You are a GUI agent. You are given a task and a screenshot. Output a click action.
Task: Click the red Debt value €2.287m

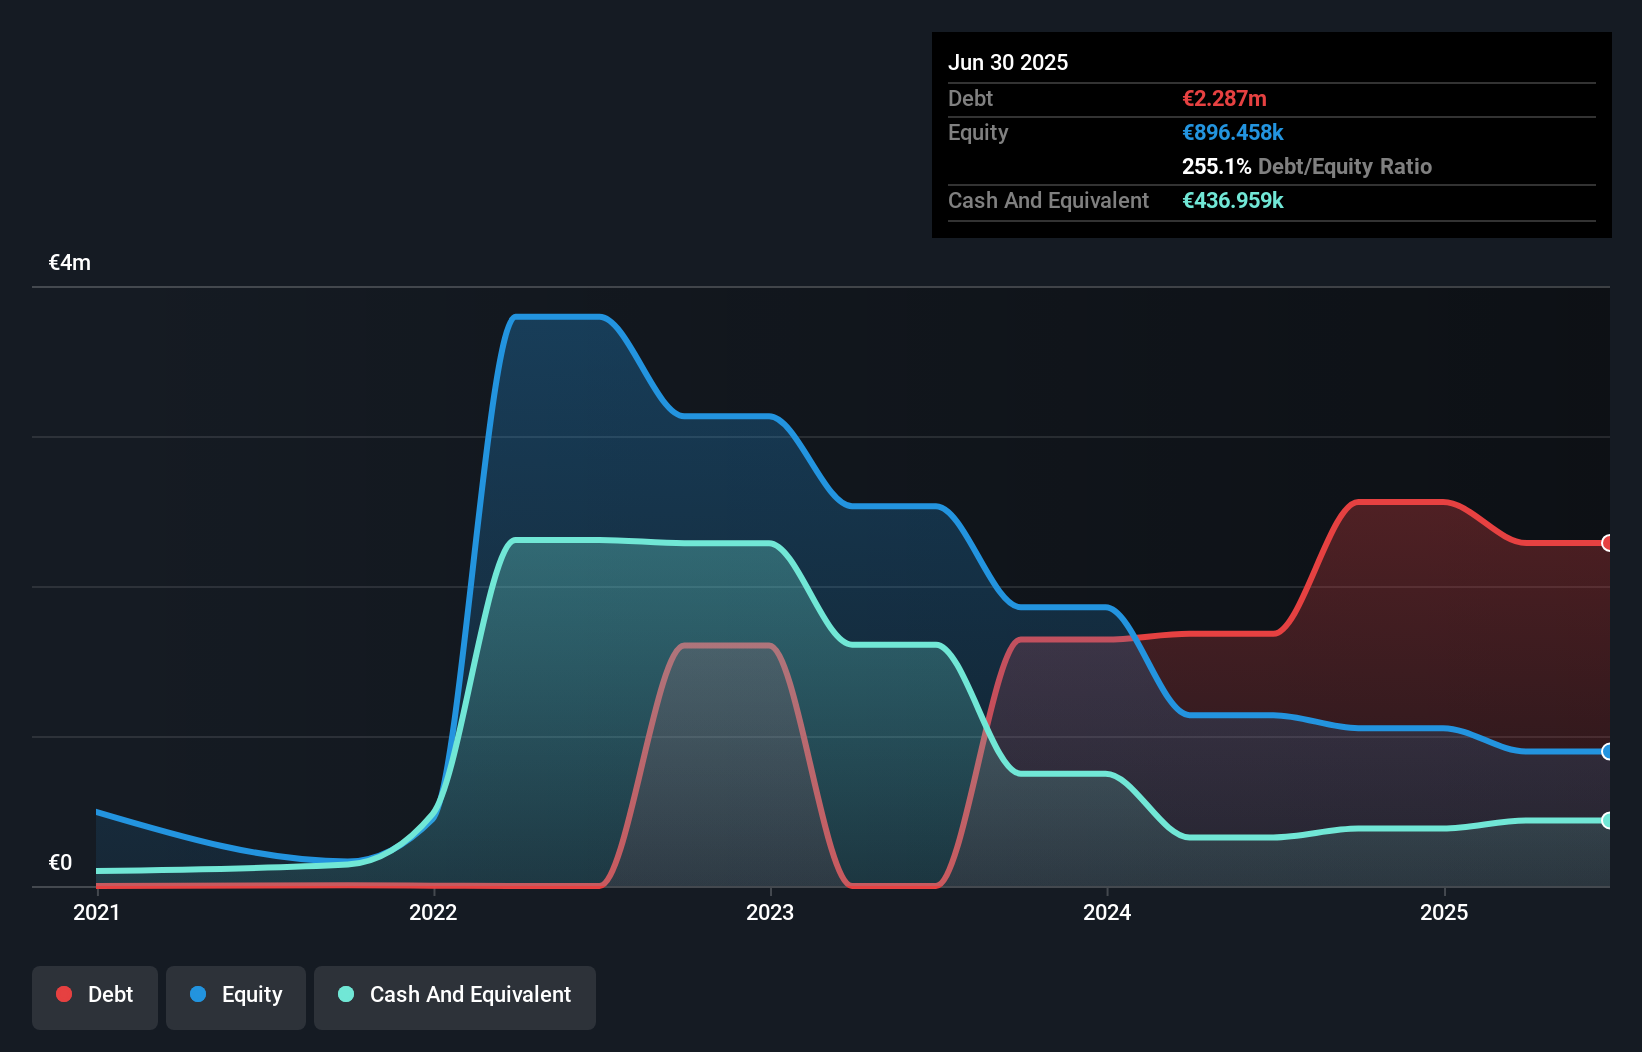pos(1224,98)
